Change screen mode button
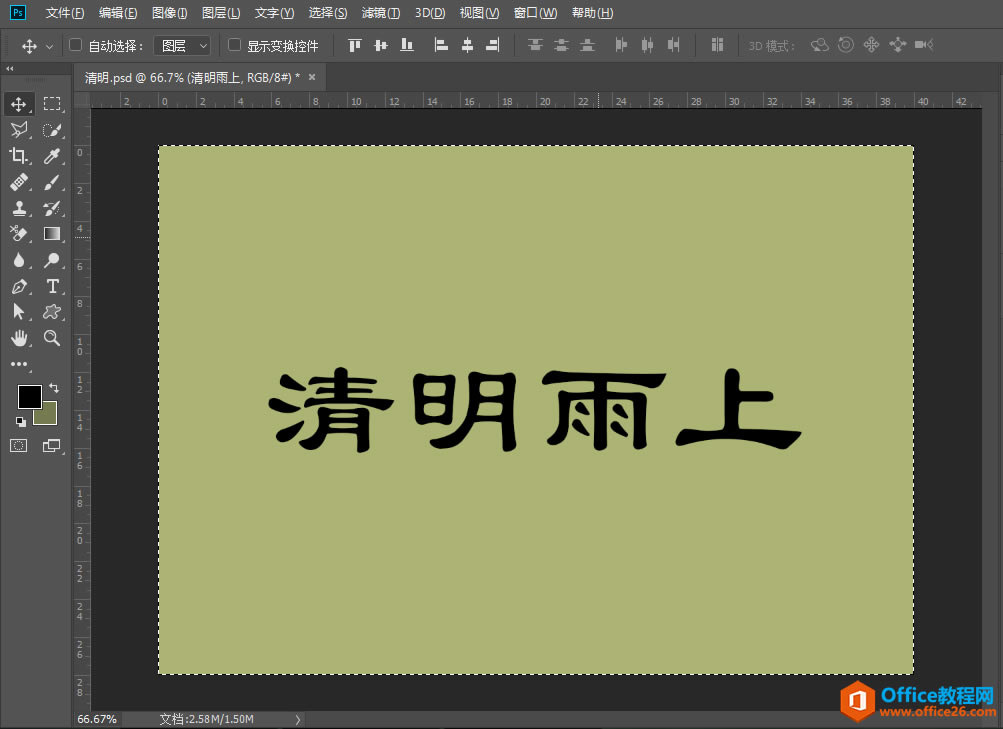The height and width of the screenshot is (729, 1003). click(x=52, y=446)
